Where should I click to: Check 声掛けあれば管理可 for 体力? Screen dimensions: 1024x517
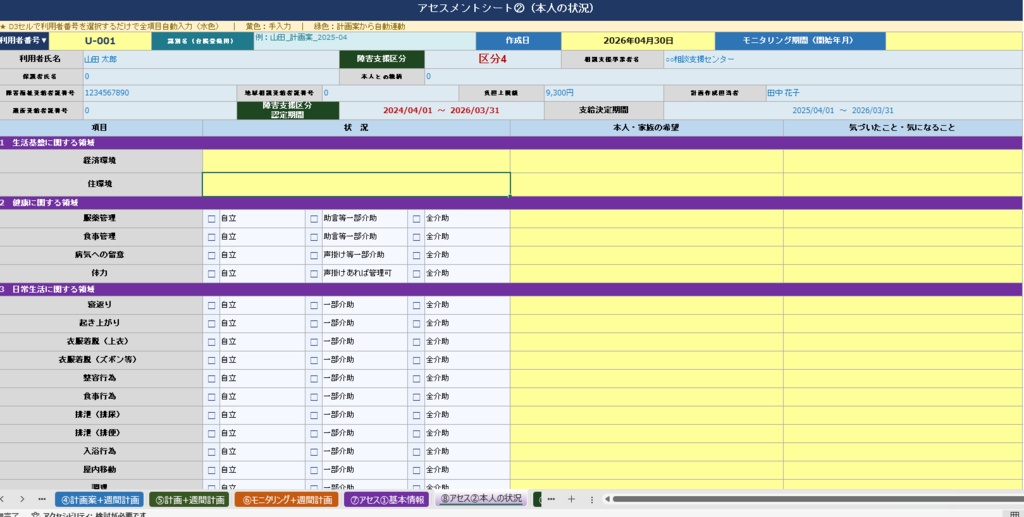click(x=315, y=274)
